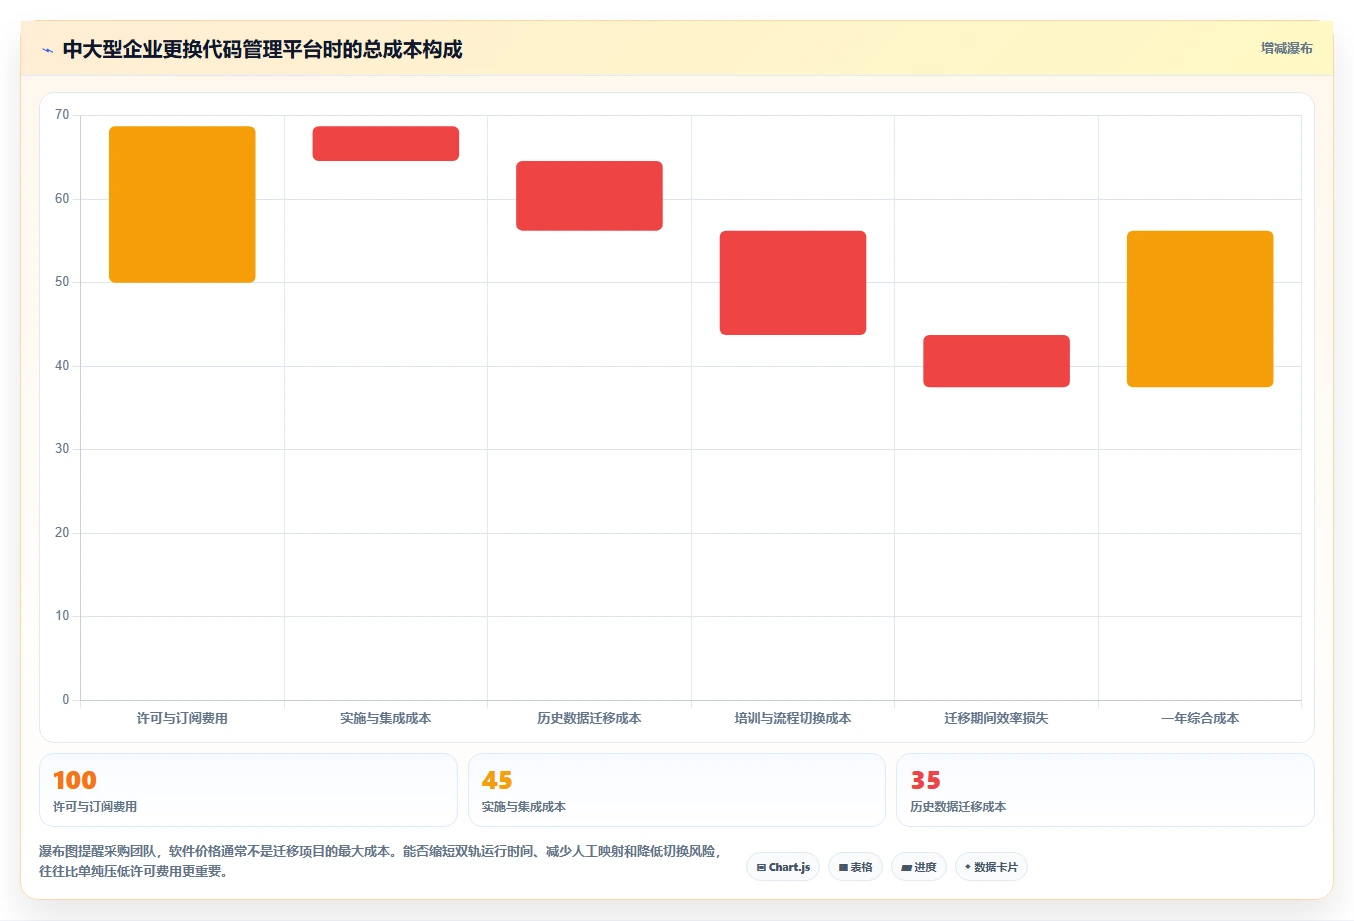Click the red 实施与集成成本 bar

tap(386, 143)
